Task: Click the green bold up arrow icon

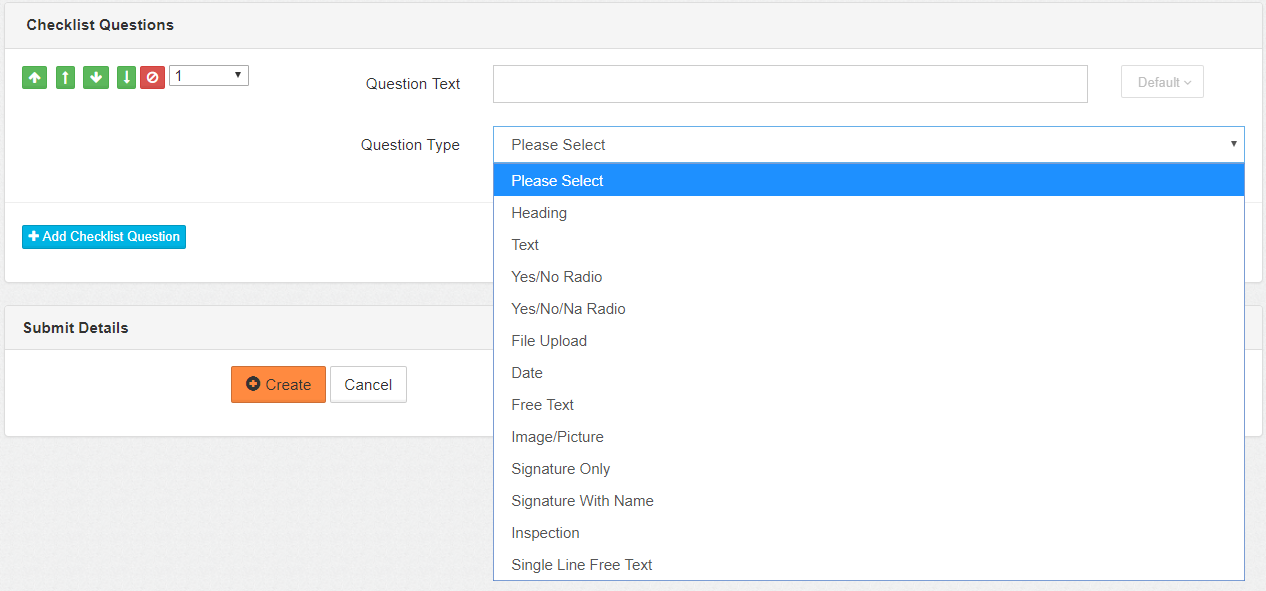Action: [35, 77]
